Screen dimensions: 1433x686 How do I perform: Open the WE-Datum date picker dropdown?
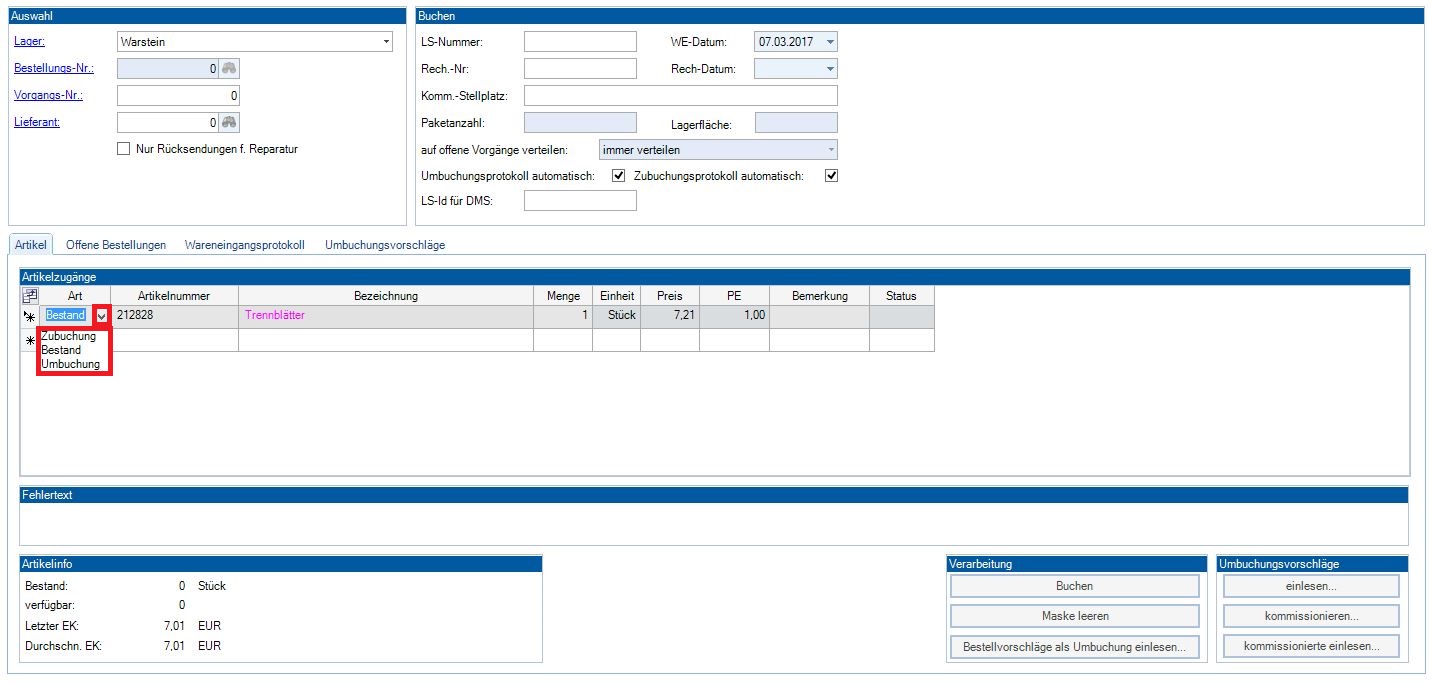coord(829,42)
